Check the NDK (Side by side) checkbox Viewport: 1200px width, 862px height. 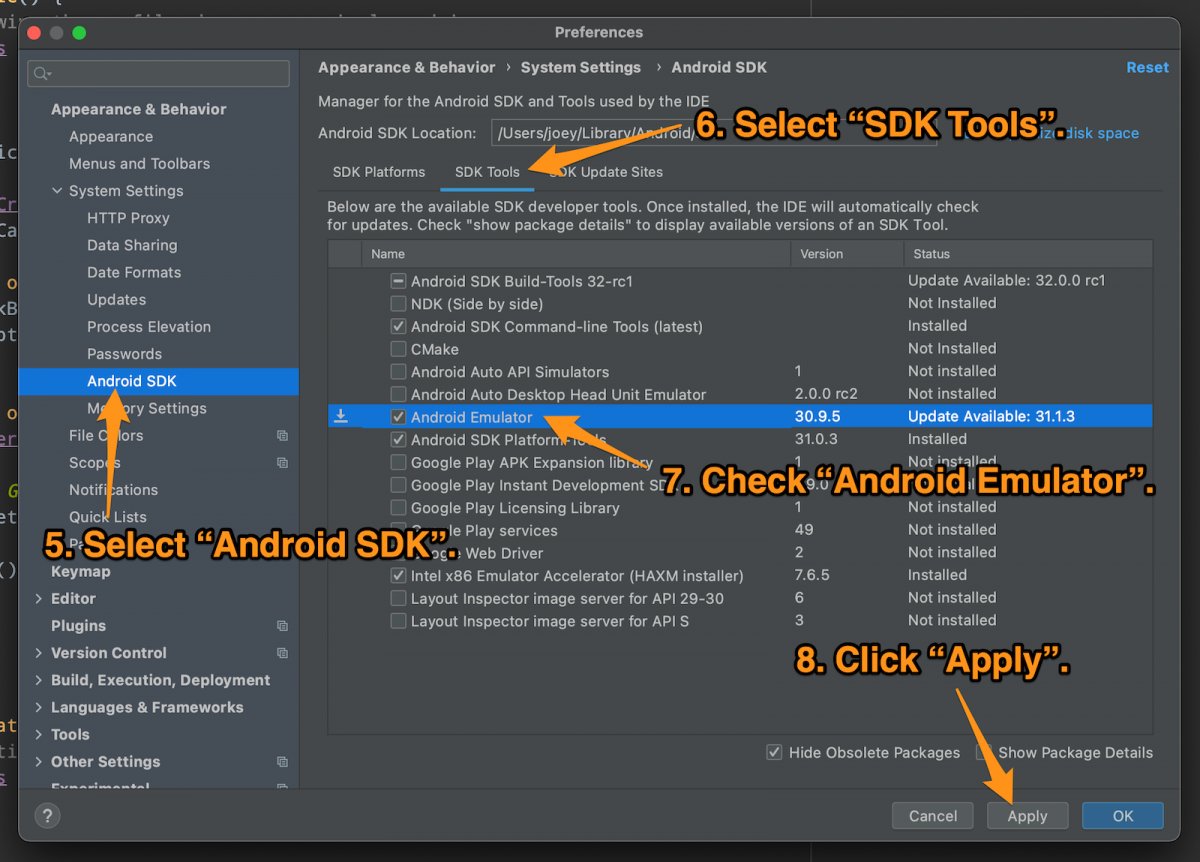pyautogui.click(x=398, y=304)
